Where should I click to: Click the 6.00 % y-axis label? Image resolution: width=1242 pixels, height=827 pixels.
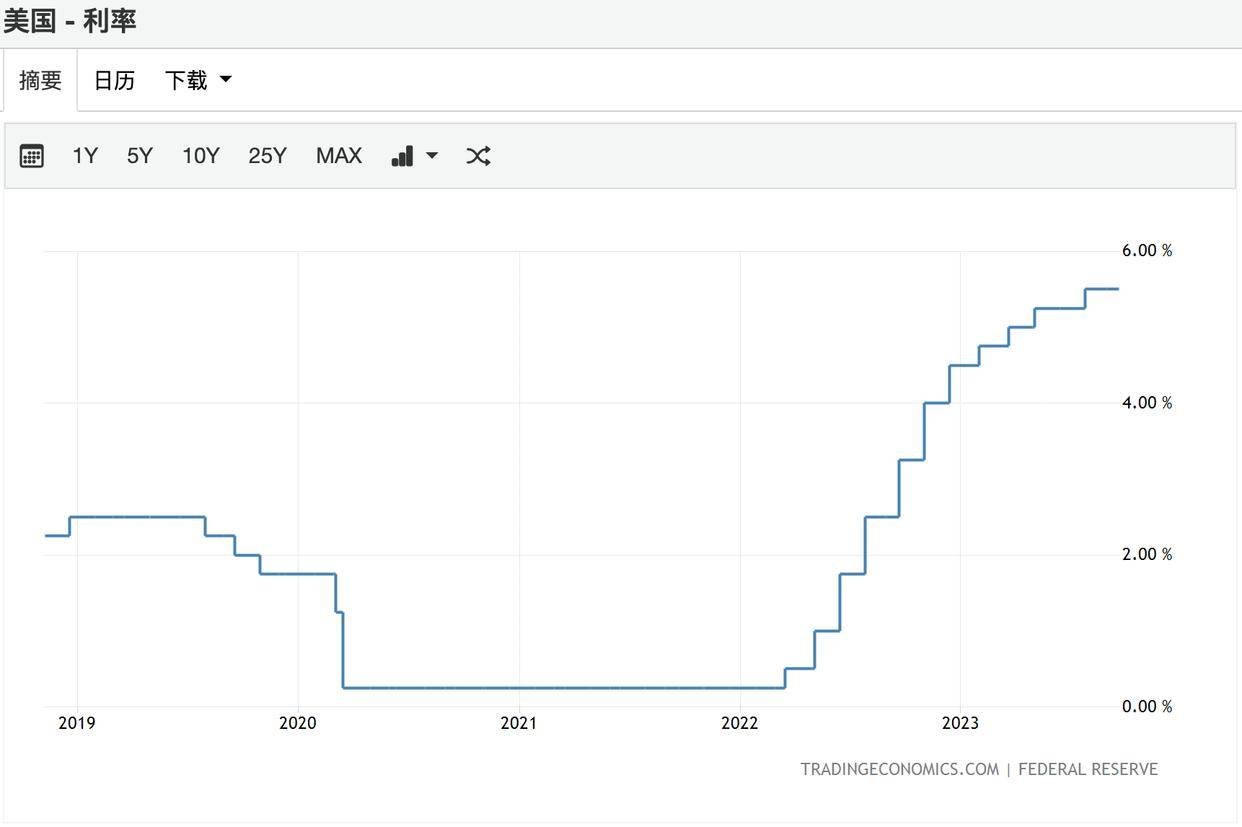click(1146, 250)
